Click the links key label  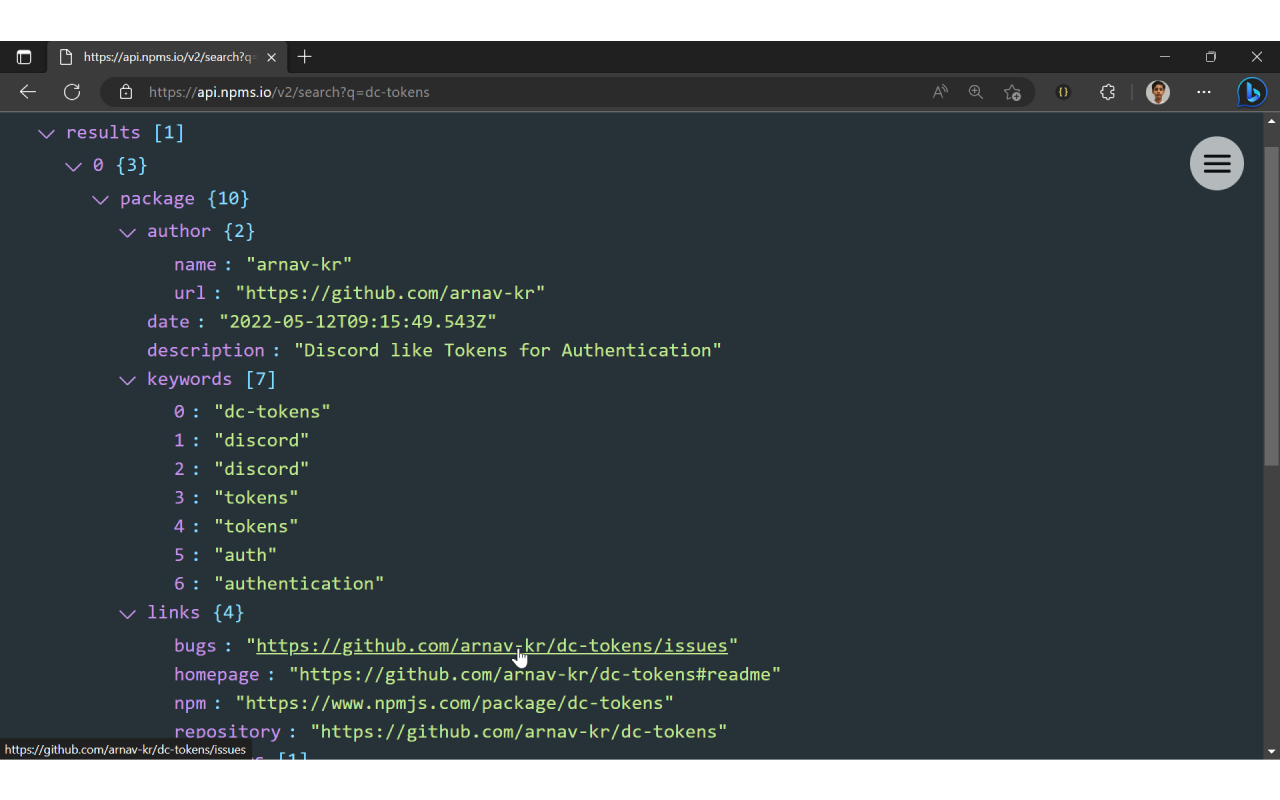(173, 613)
